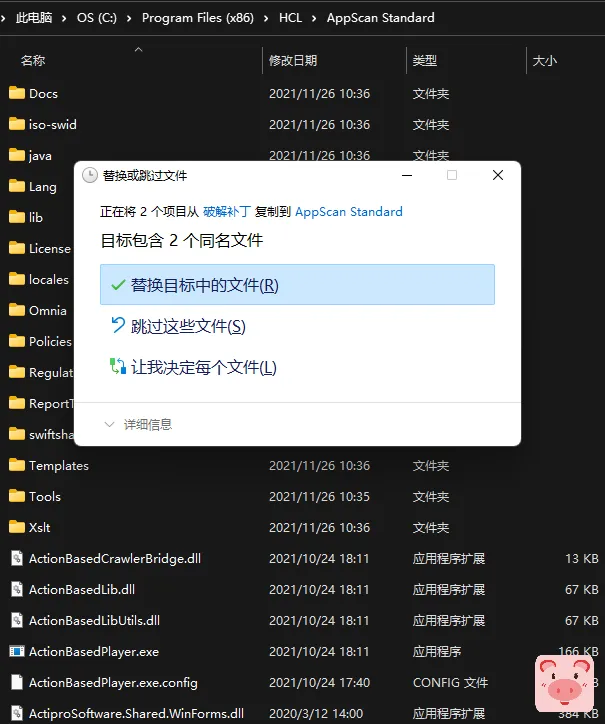Image resolution: width=605 pixels, height=724 pixels.
Task: Choose 替换目标中的文件(R) option
Action: 297,284
